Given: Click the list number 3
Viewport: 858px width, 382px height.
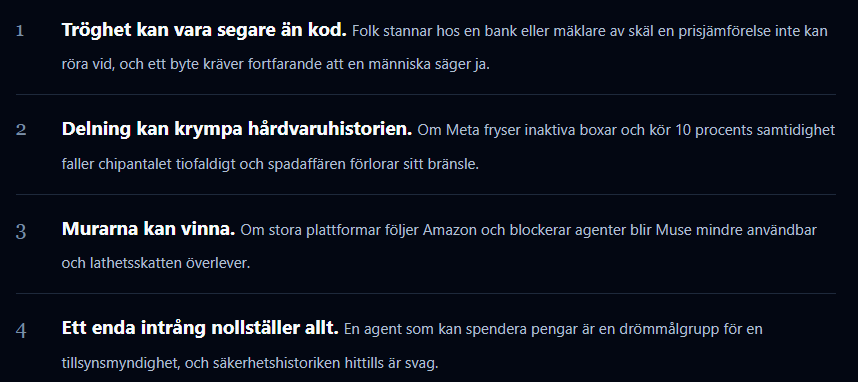Looking at the screenshot, I should coord(21,231).
